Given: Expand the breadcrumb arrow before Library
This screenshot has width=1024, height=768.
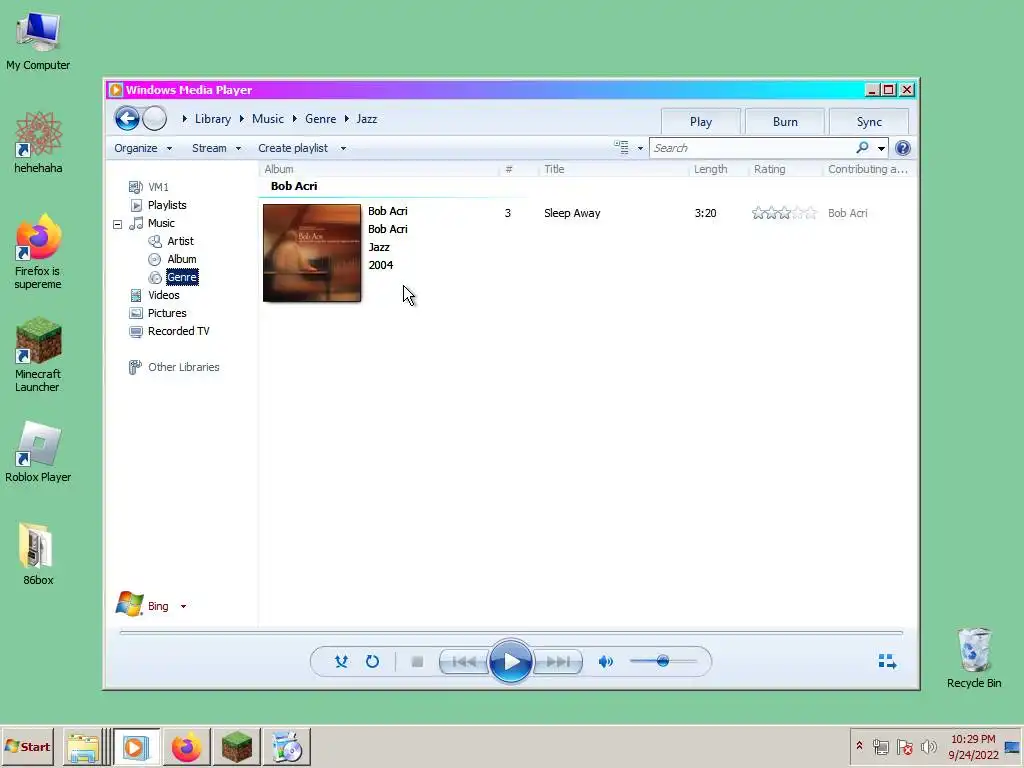Looking at the screenshot, I should point(185,119).
